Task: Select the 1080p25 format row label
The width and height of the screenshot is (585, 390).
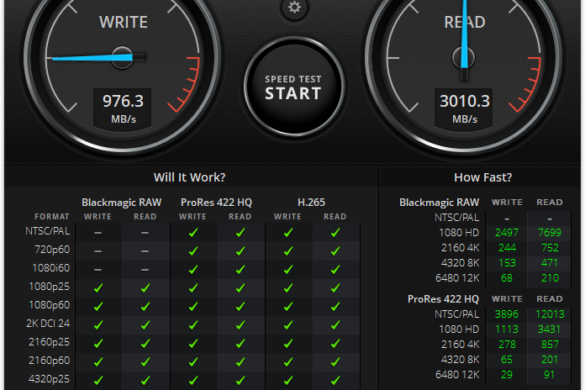Action: pyautogui.click(x=50, y=287)
